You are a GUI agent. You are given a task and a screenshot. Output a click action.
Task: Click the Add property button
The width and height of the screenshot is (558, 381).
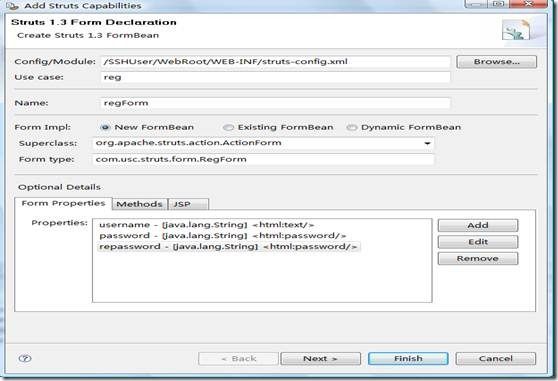coord(478,225)
